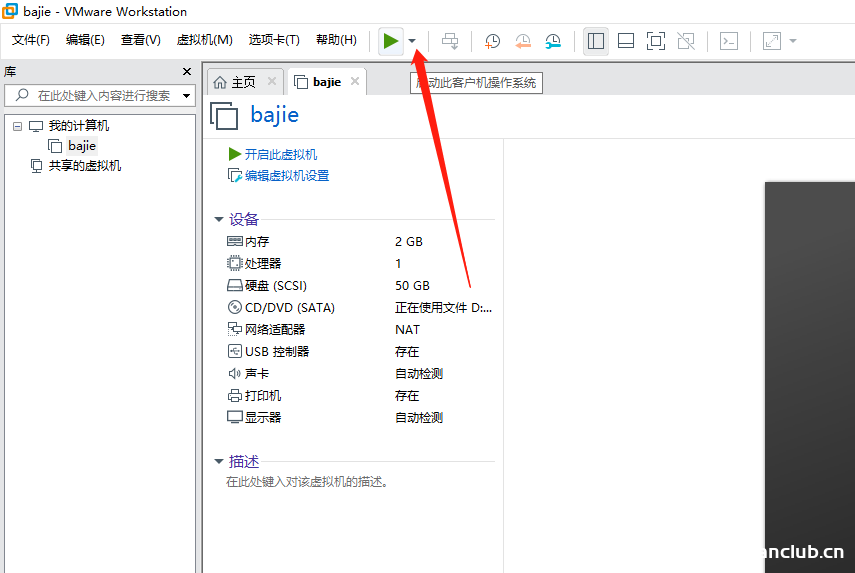This screenshot has height=573, width=855.
Task: Enter full screen mode icon
Action: 656,41
